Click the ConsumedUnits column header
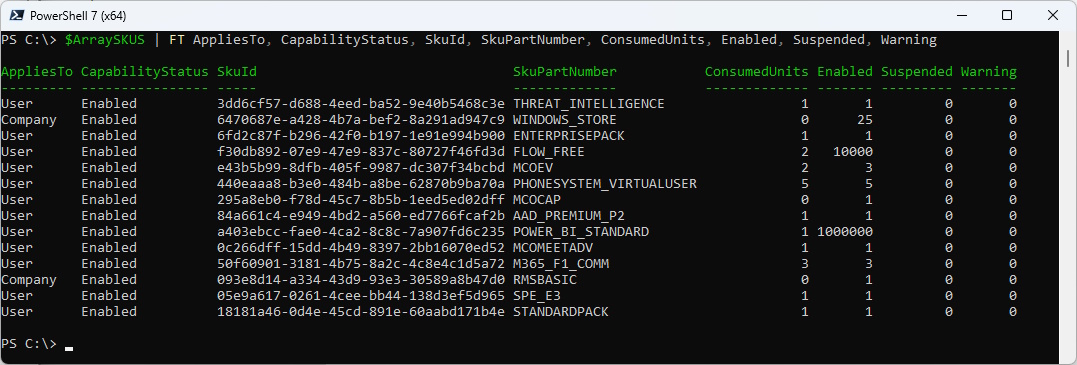This screenshot has width=1077, height=365. (x=756, y=71)
